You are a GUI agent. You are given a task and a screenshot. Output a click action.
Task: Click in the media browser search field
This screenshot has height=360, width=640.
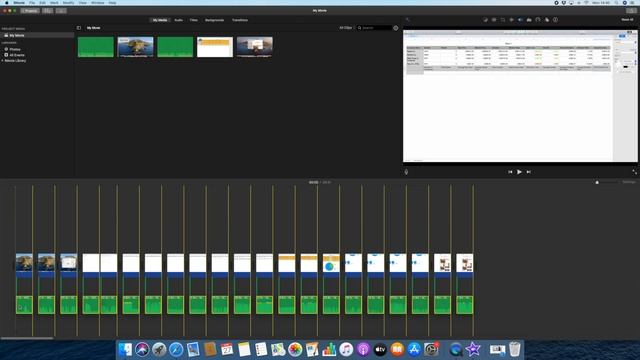coord(374,28)
